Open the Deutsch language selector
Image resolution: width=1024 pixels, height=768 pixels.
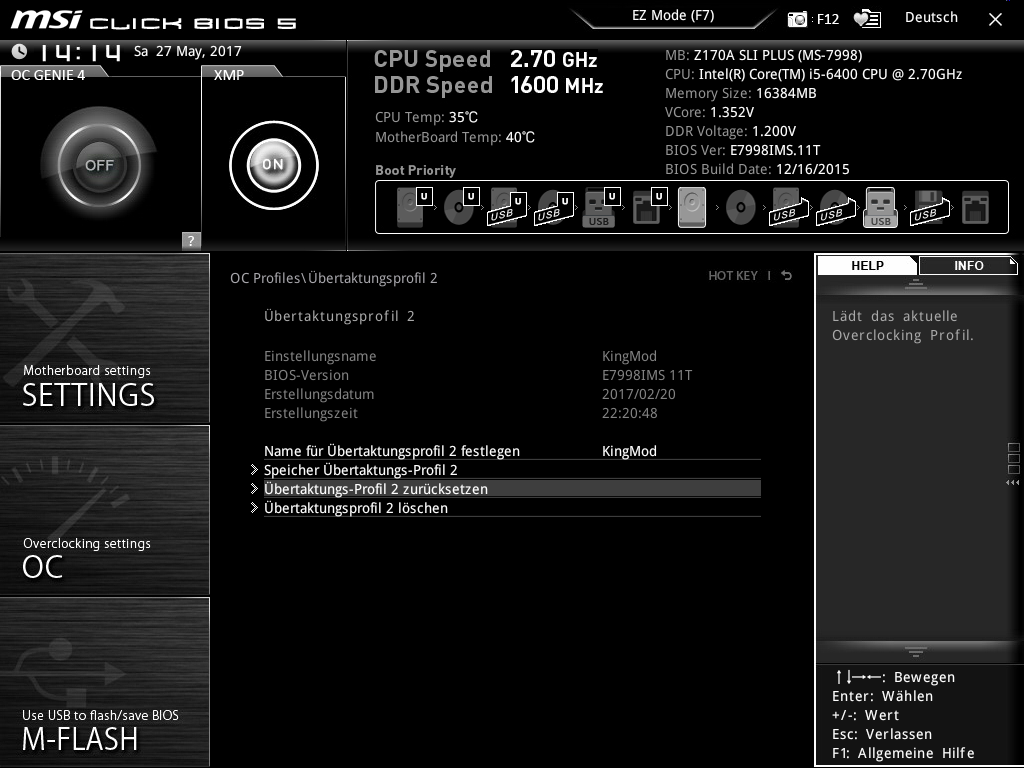[931, 18]
